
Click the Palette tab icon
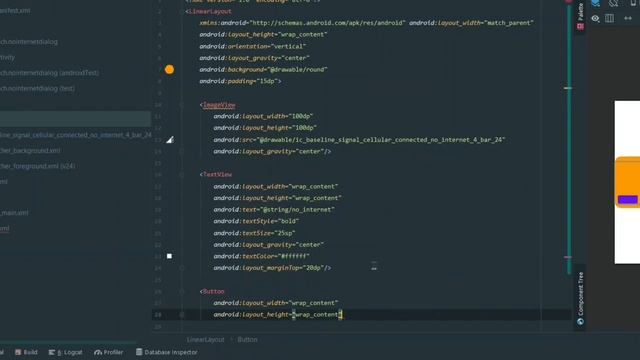point(580,27)
